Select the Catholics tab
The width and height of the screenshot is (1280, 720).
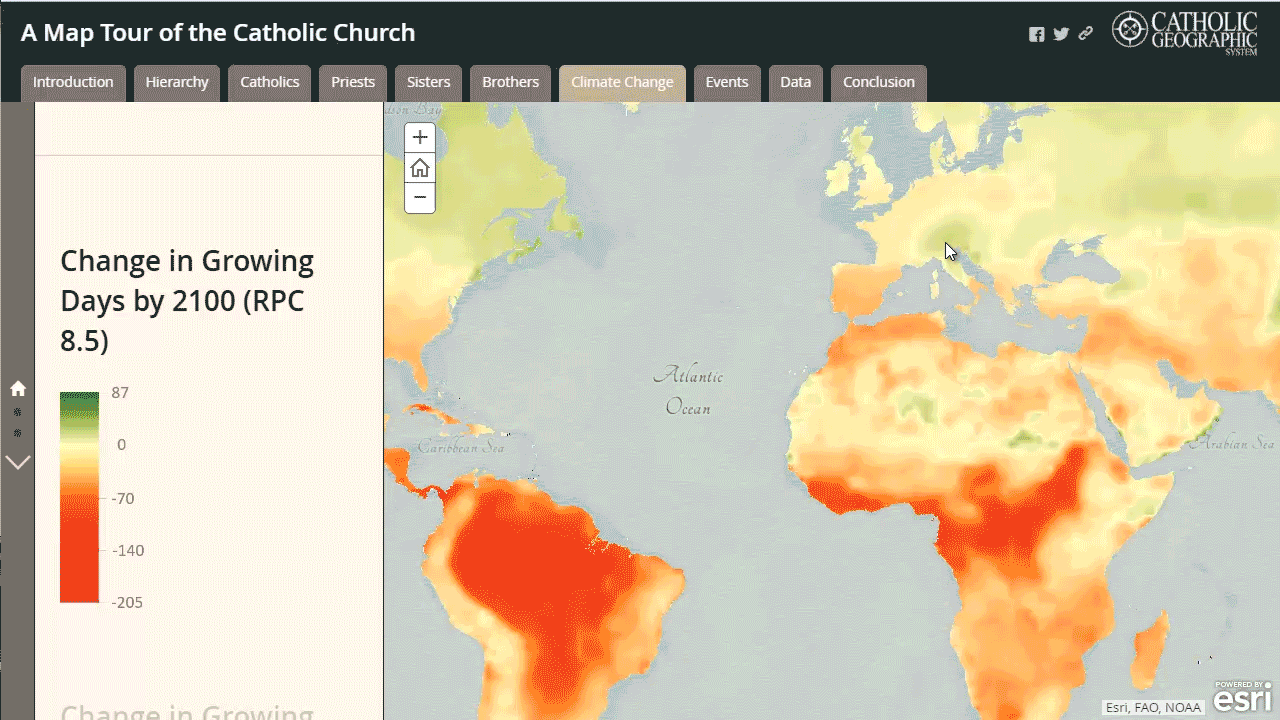coord(270,83)
